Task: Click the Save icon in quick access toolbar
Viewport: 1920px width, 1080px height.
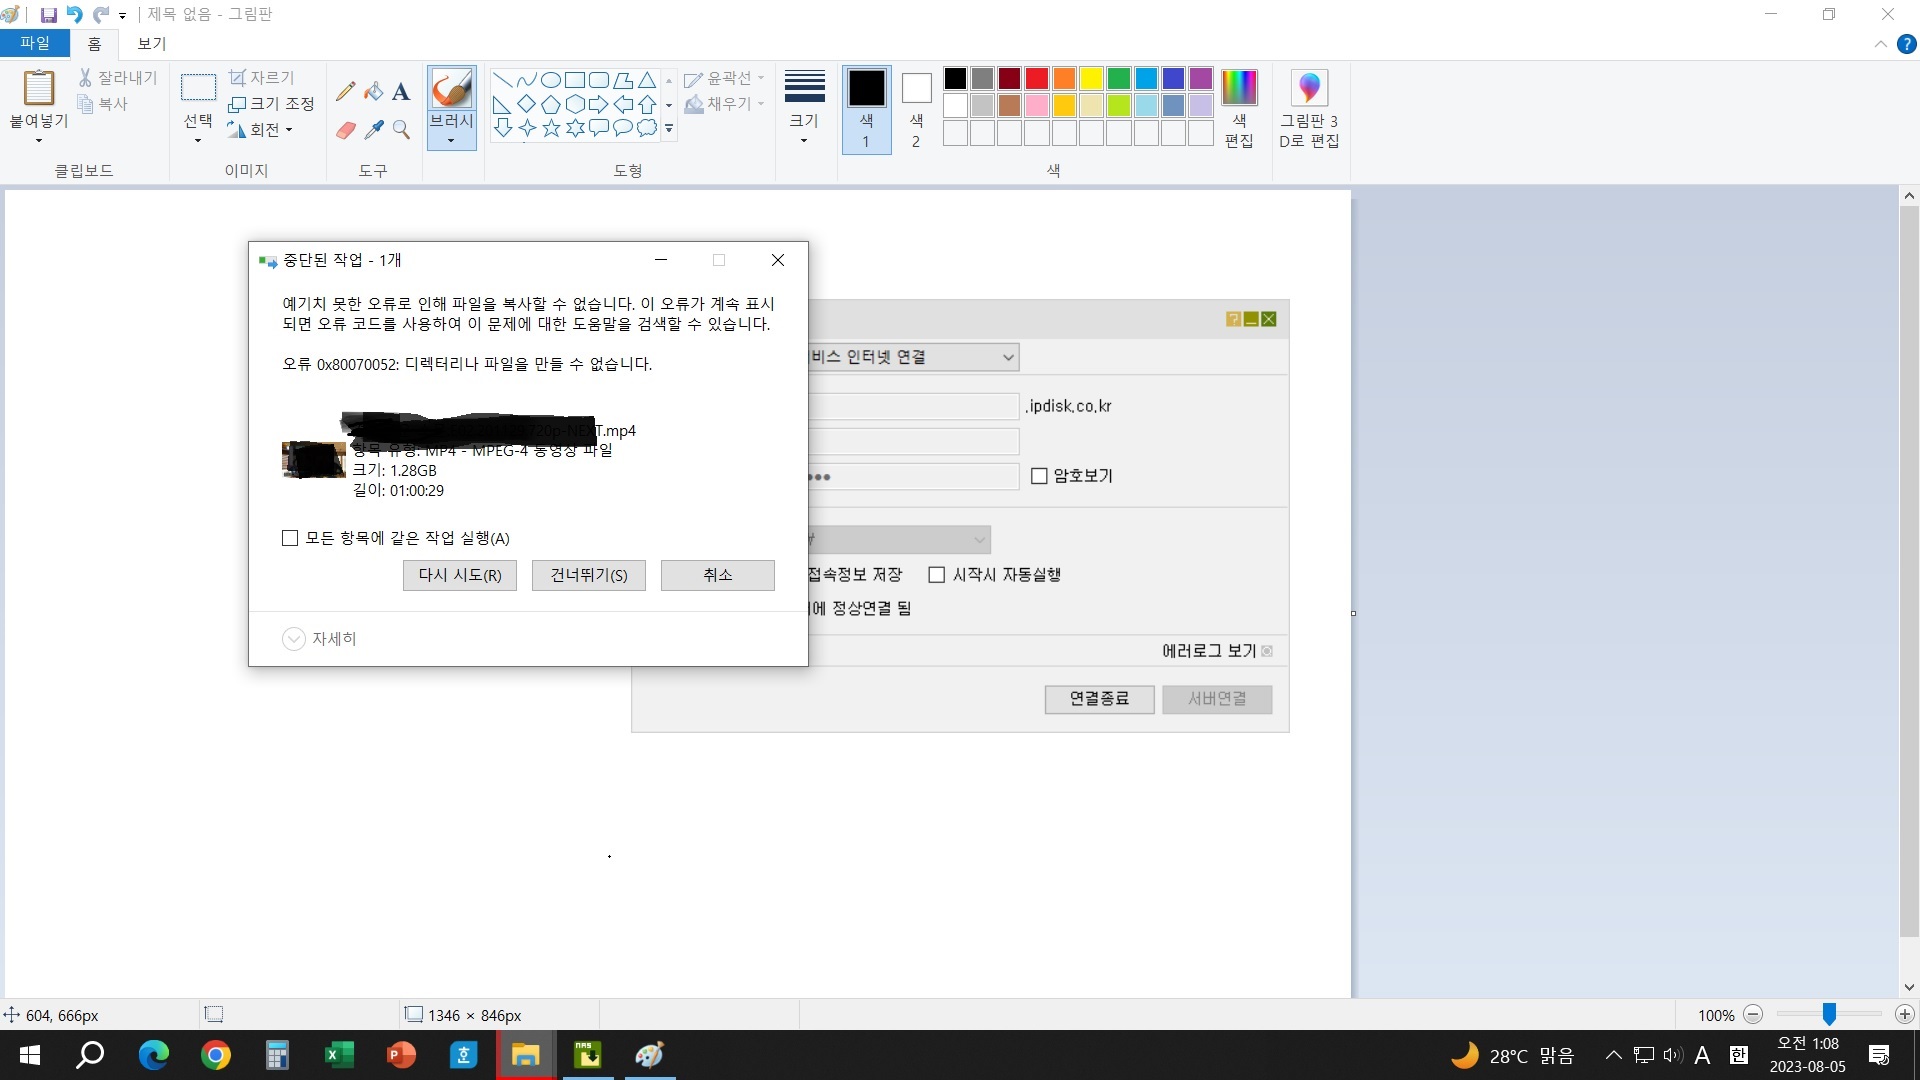Action: tap(48, 15)
